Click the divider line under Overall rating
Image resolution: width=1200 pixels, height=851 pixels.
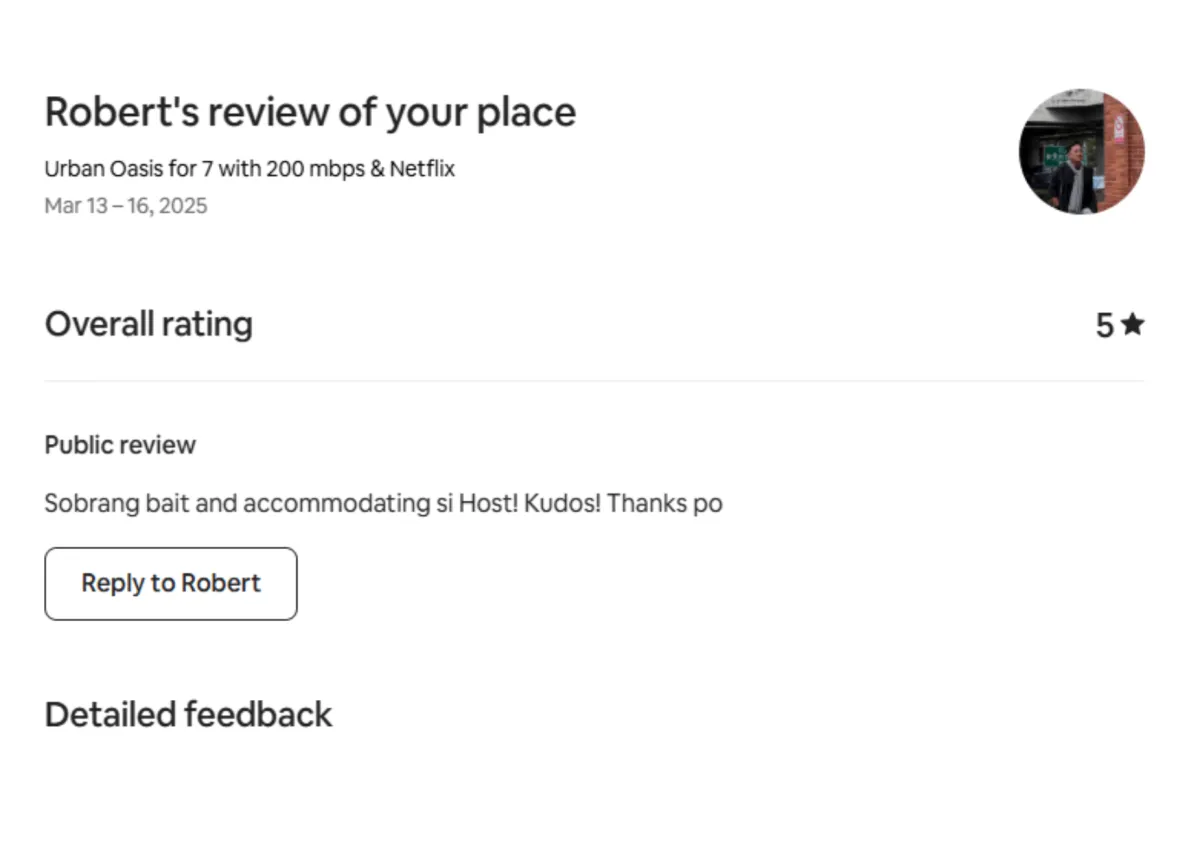595,381
